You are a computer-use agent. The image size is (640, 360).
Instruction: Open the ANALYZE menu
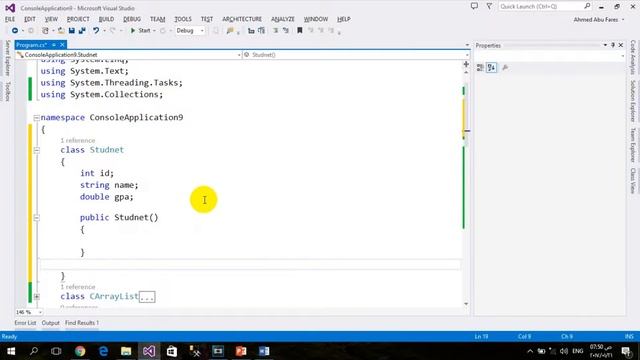pos(283,19)
